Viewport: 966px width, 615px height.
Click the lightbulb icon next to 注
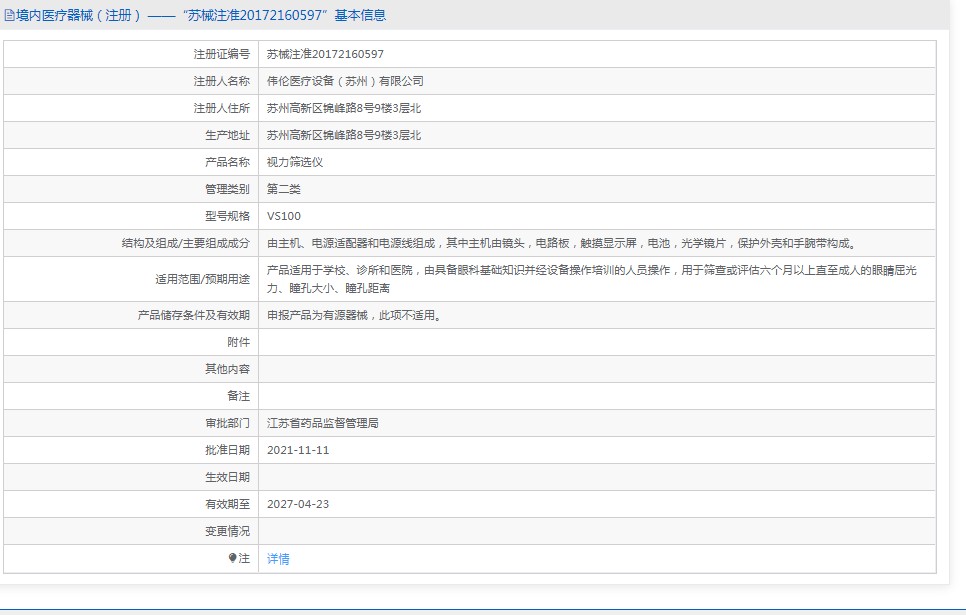(x=233, y=558)
